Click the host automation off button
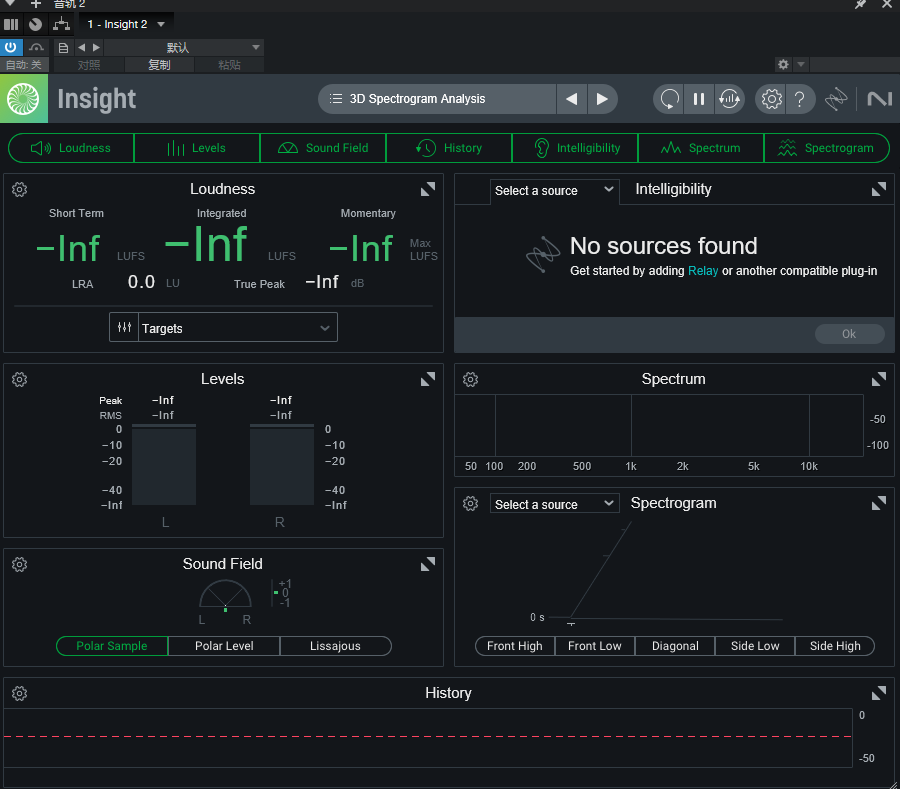900x789 pixels. click(24, 65)
